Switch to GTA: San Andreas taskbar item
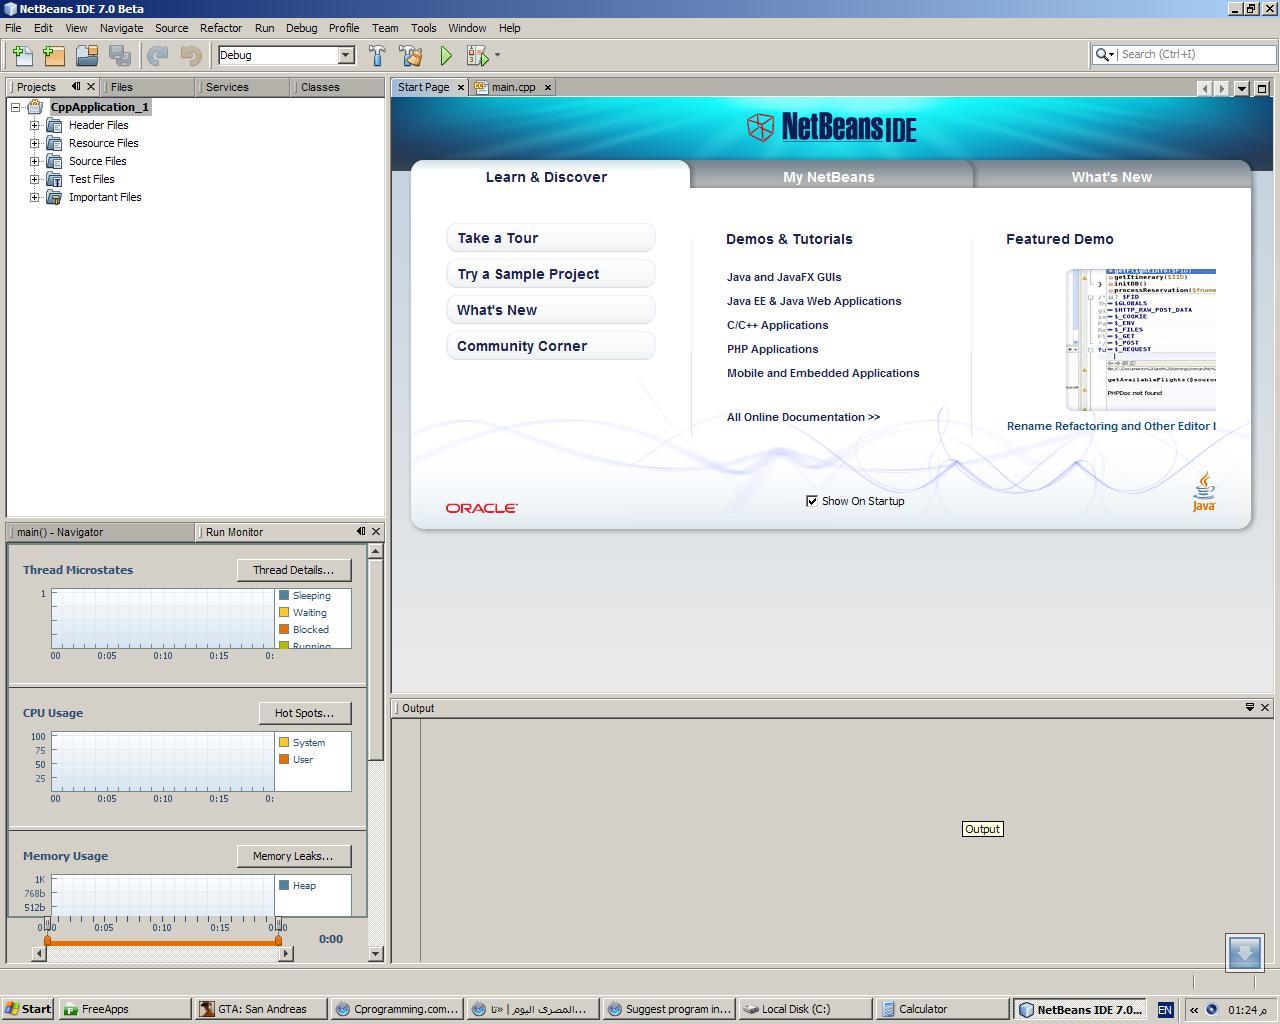Image resolution: width=1280 pixels, height=1024 pixels. click(260, 1009)
